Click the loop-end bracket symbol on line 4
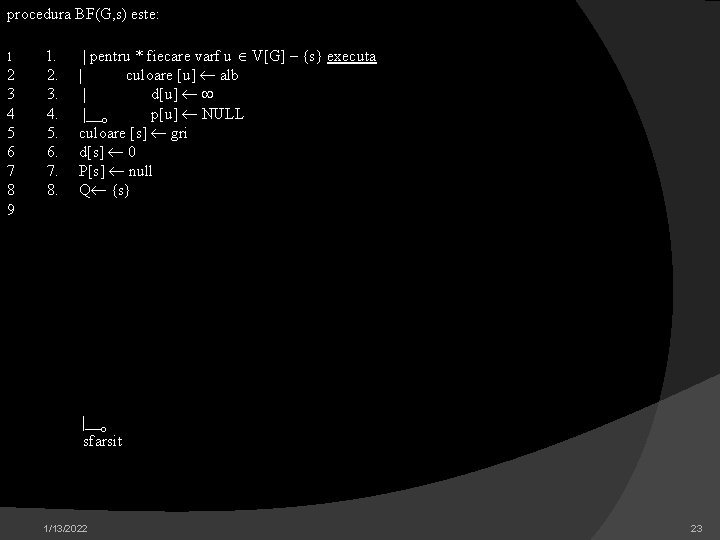The width and height of the screenshot is (720, 540). [95, 115]
